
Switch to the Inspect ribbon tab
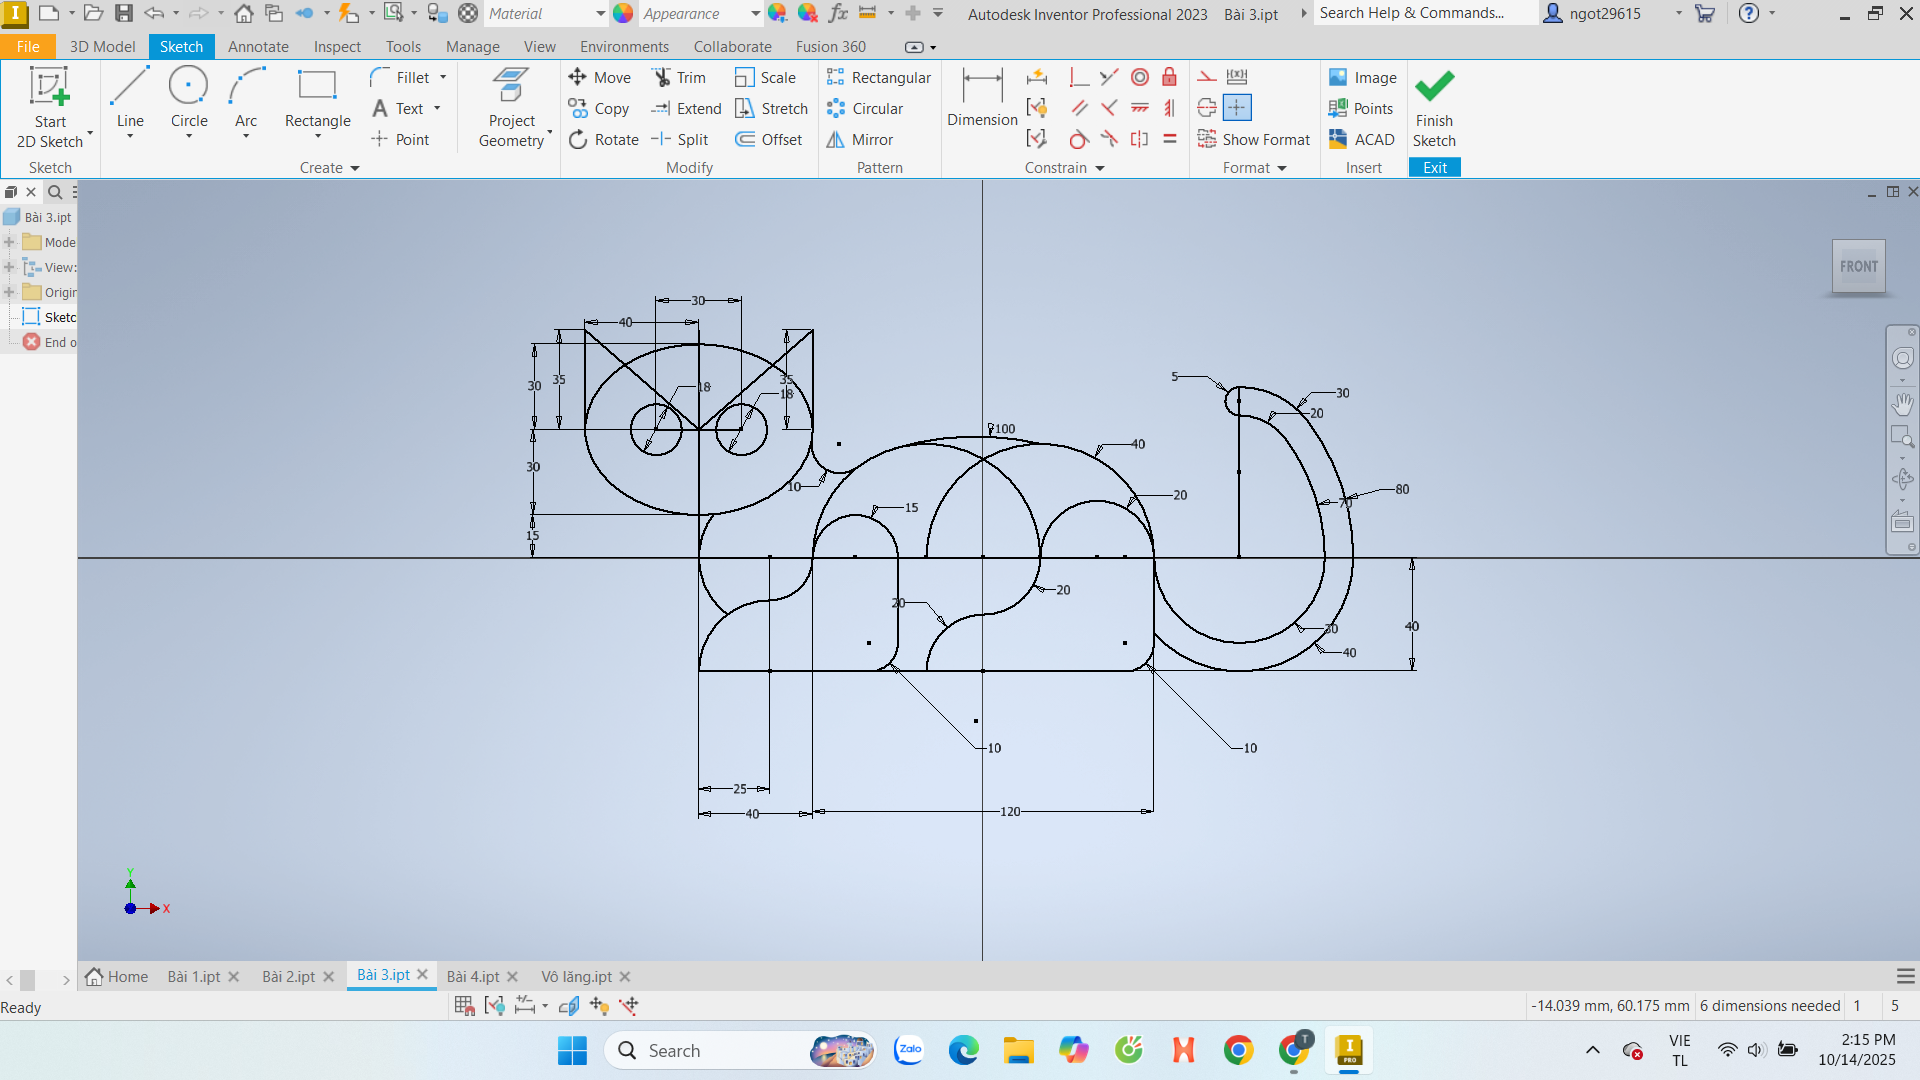(x=337, y=47)
